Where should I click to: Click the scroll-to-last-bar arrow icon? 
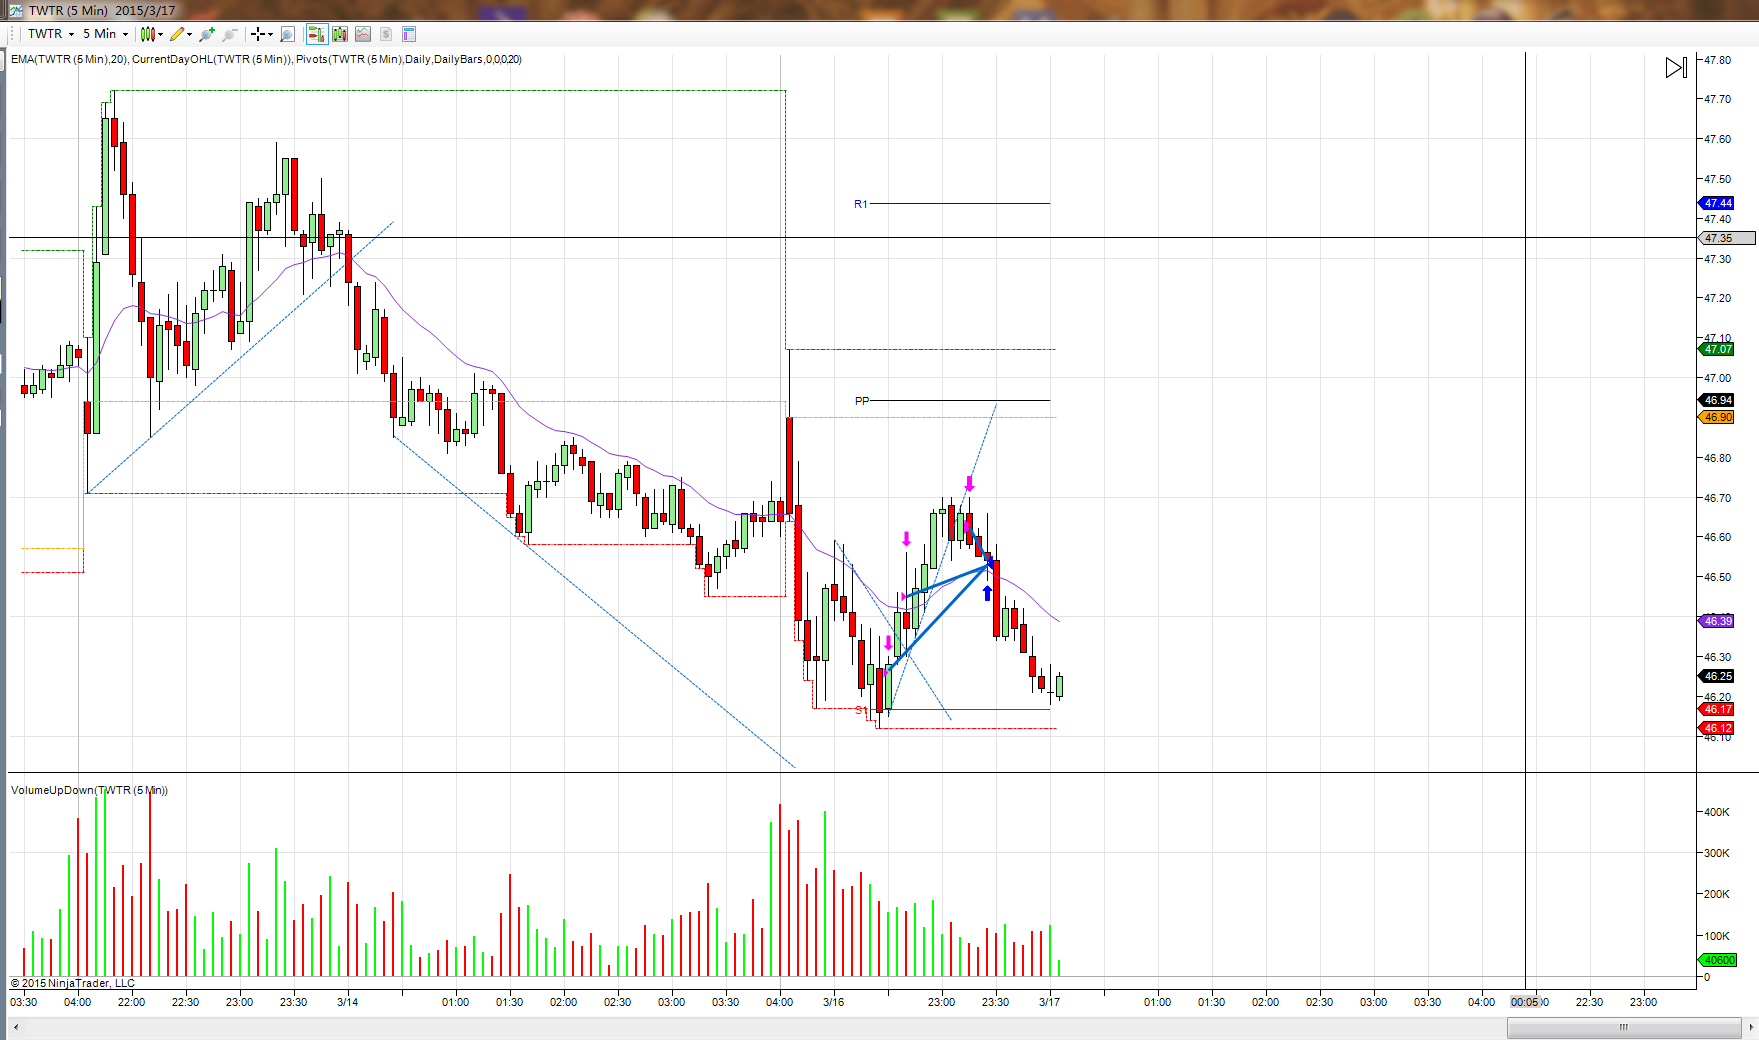(x=1676, y=67)
